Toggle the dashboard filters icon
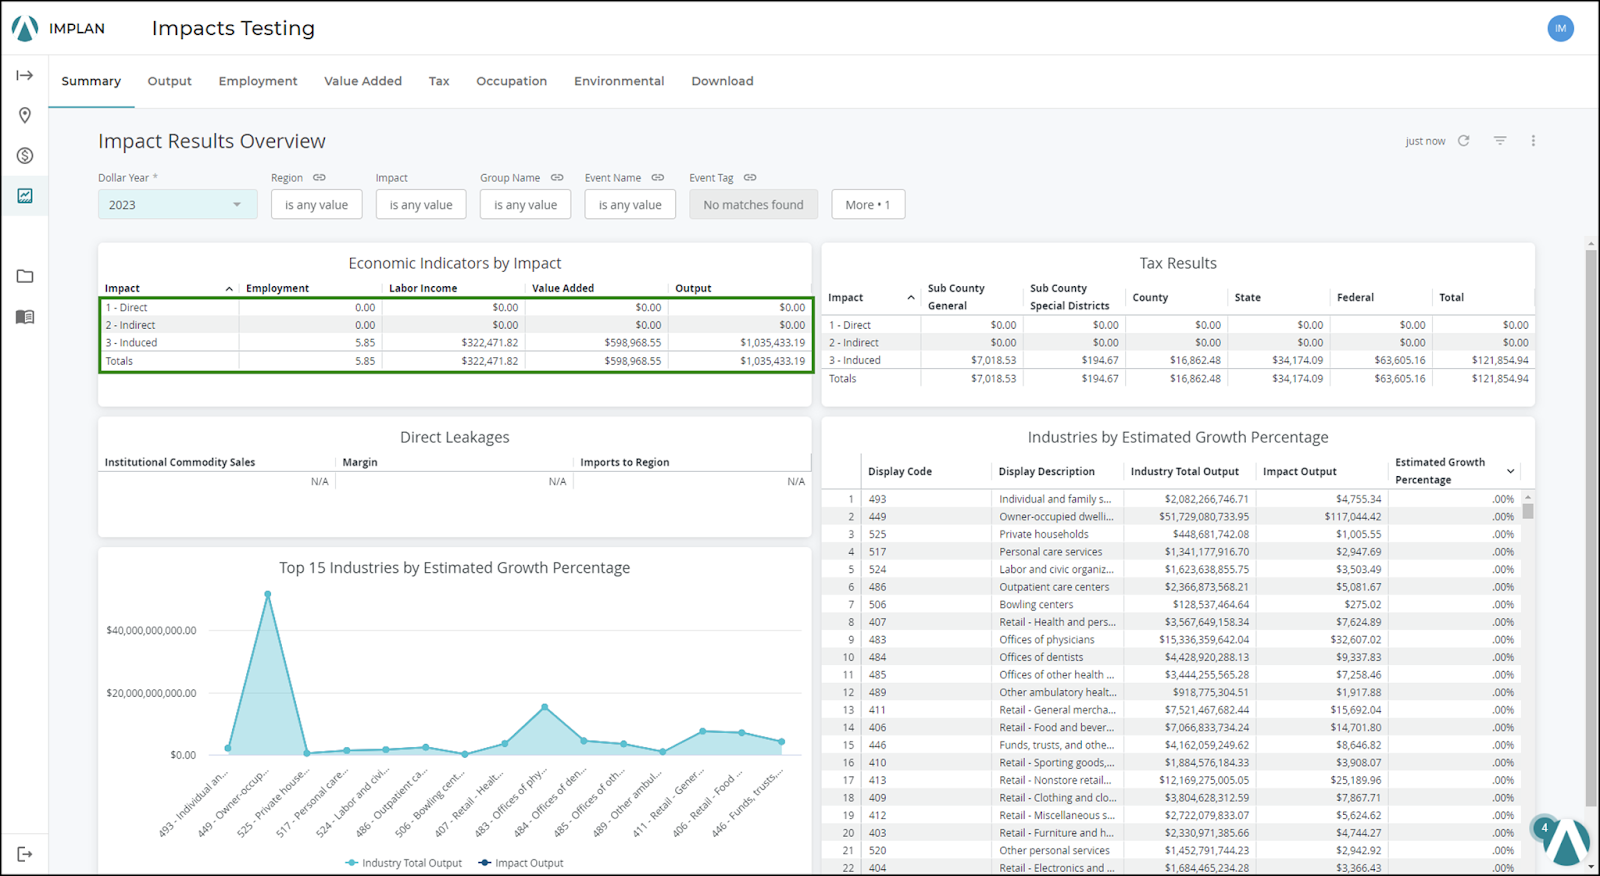1600x876 pixels. [x=1500, y=141]
